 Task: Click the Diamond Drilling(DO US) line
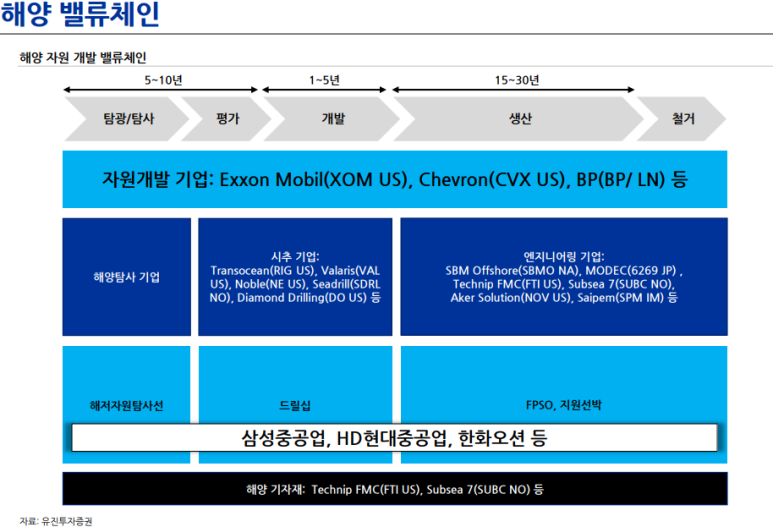pyautogui.click(x=295, y=298)
